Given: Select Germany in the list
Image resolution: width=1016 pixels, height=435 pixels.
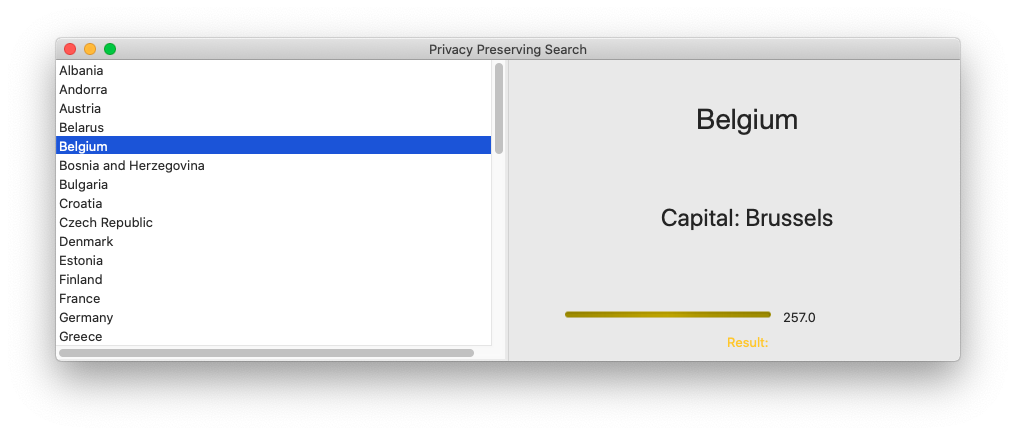Looking at the screenshot, I should [86, 318].
